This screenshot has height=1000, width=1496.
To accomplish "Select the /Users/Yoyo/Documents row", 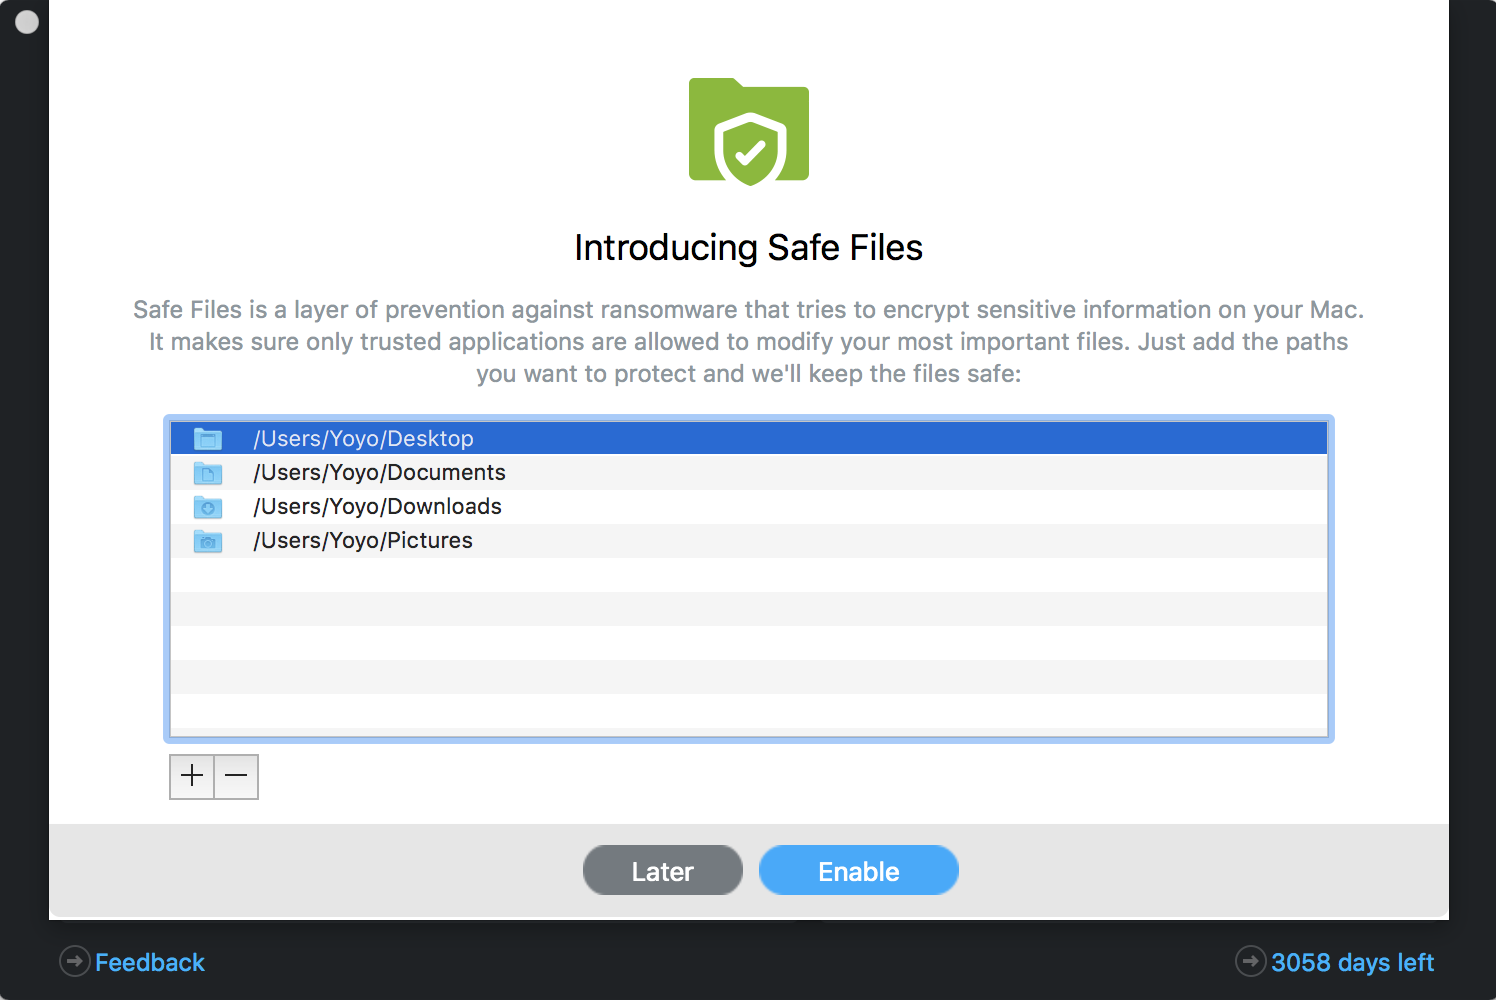I will (x=749, y=473).
